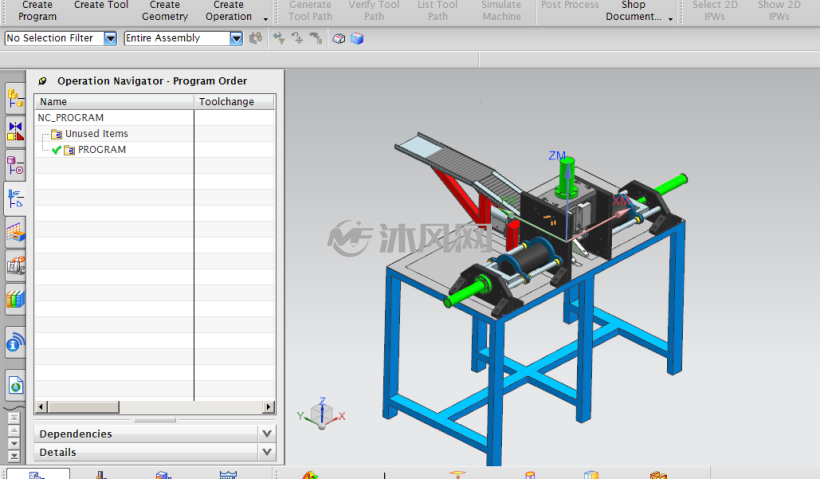Click the Unused Items folder icon
820x479 pixels.
click(x=56, y=134)
